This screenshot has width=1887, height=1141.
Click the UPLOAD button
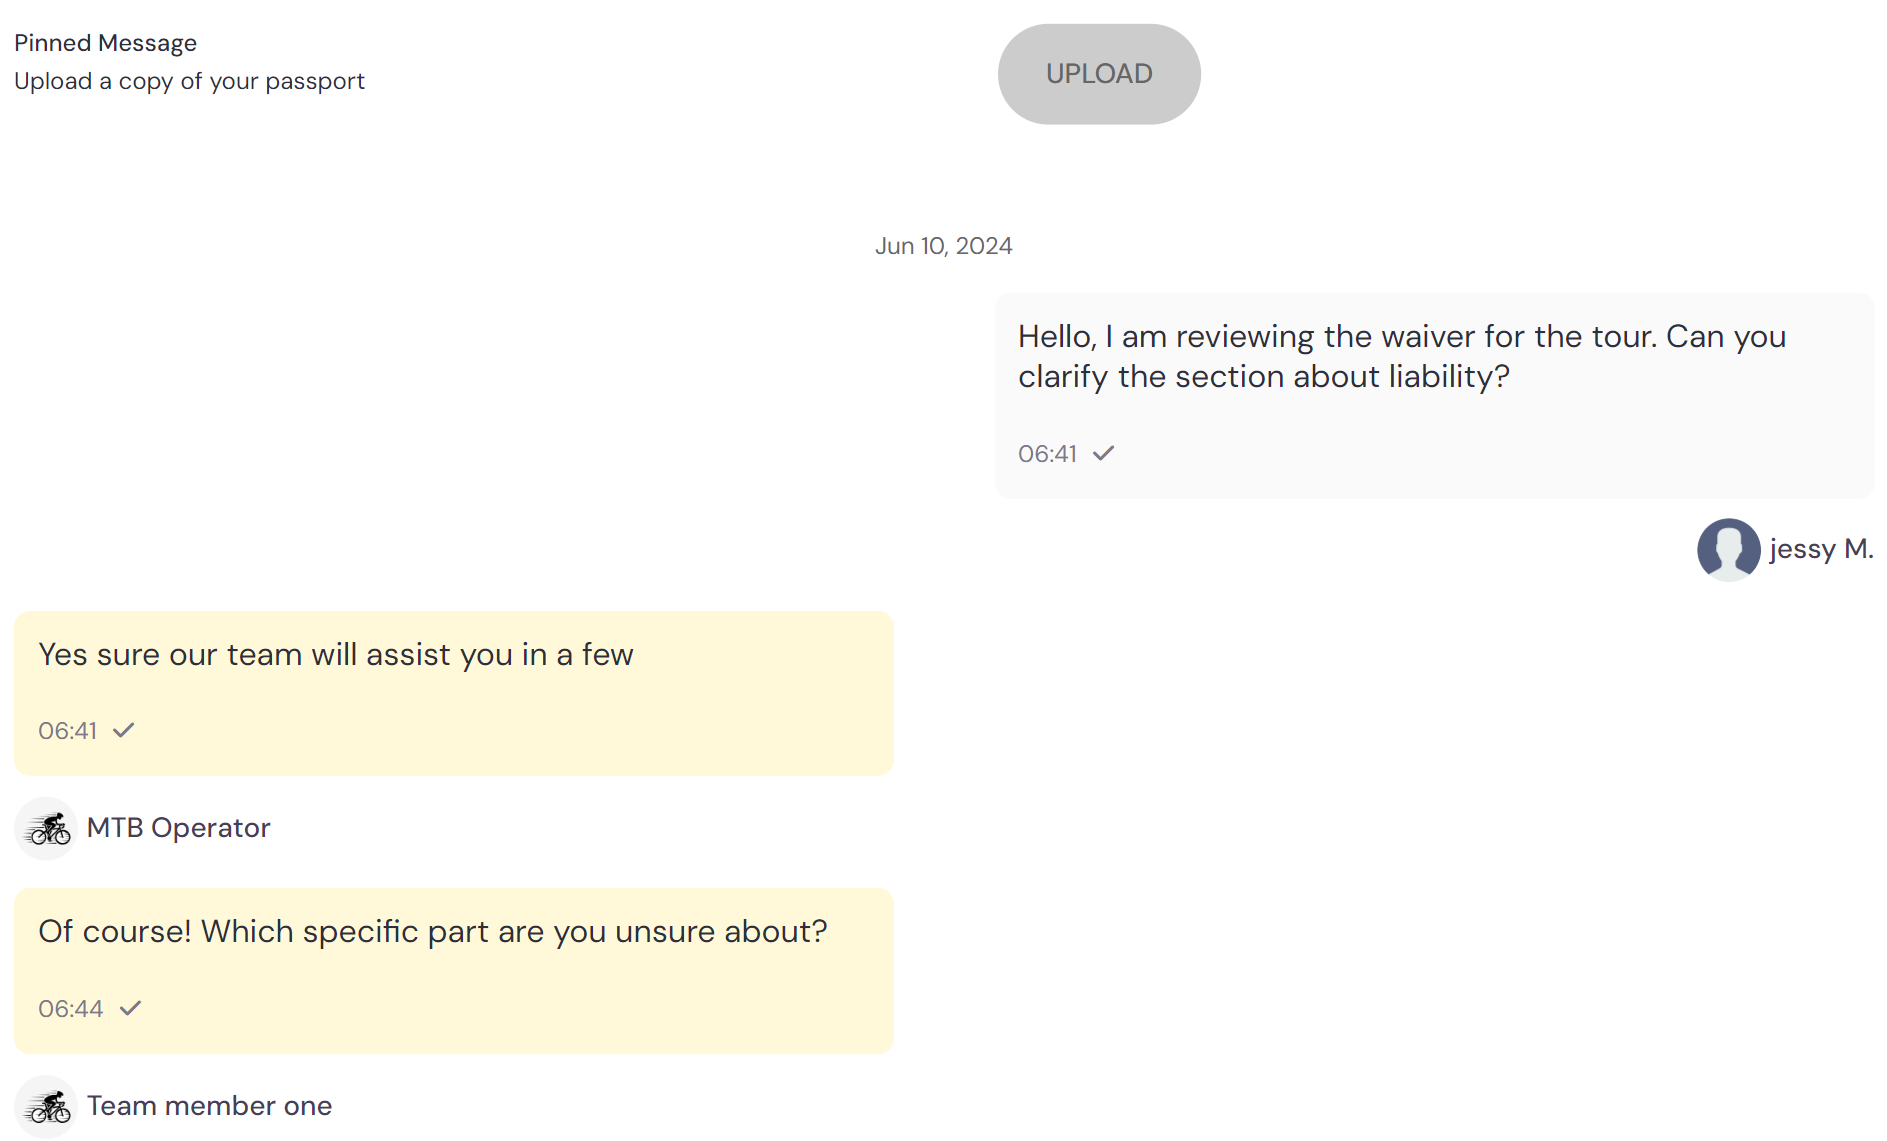1099,74
